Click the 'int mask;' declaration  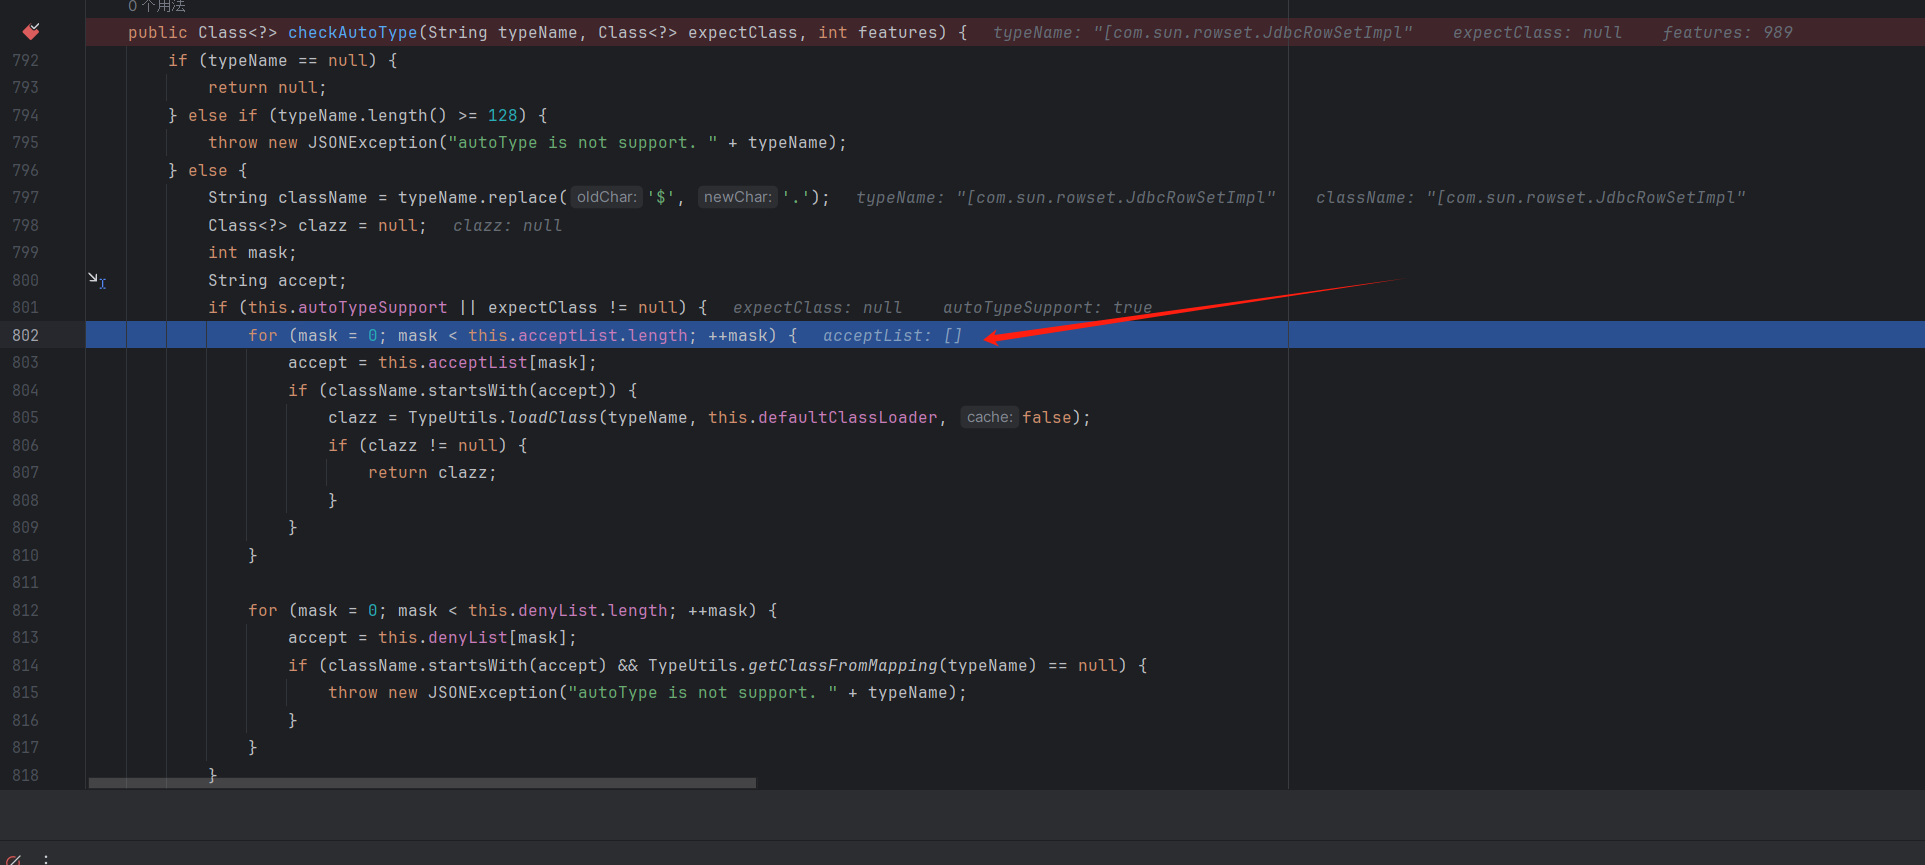click(x=252, y=252)
